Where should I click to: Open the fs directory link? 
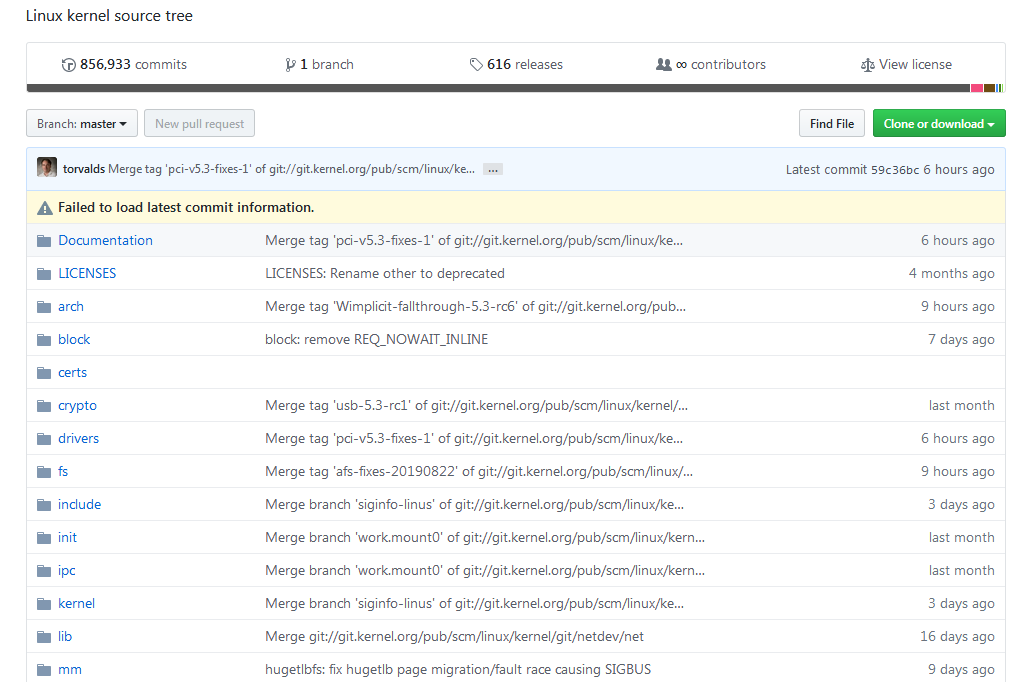coord(63,471)
